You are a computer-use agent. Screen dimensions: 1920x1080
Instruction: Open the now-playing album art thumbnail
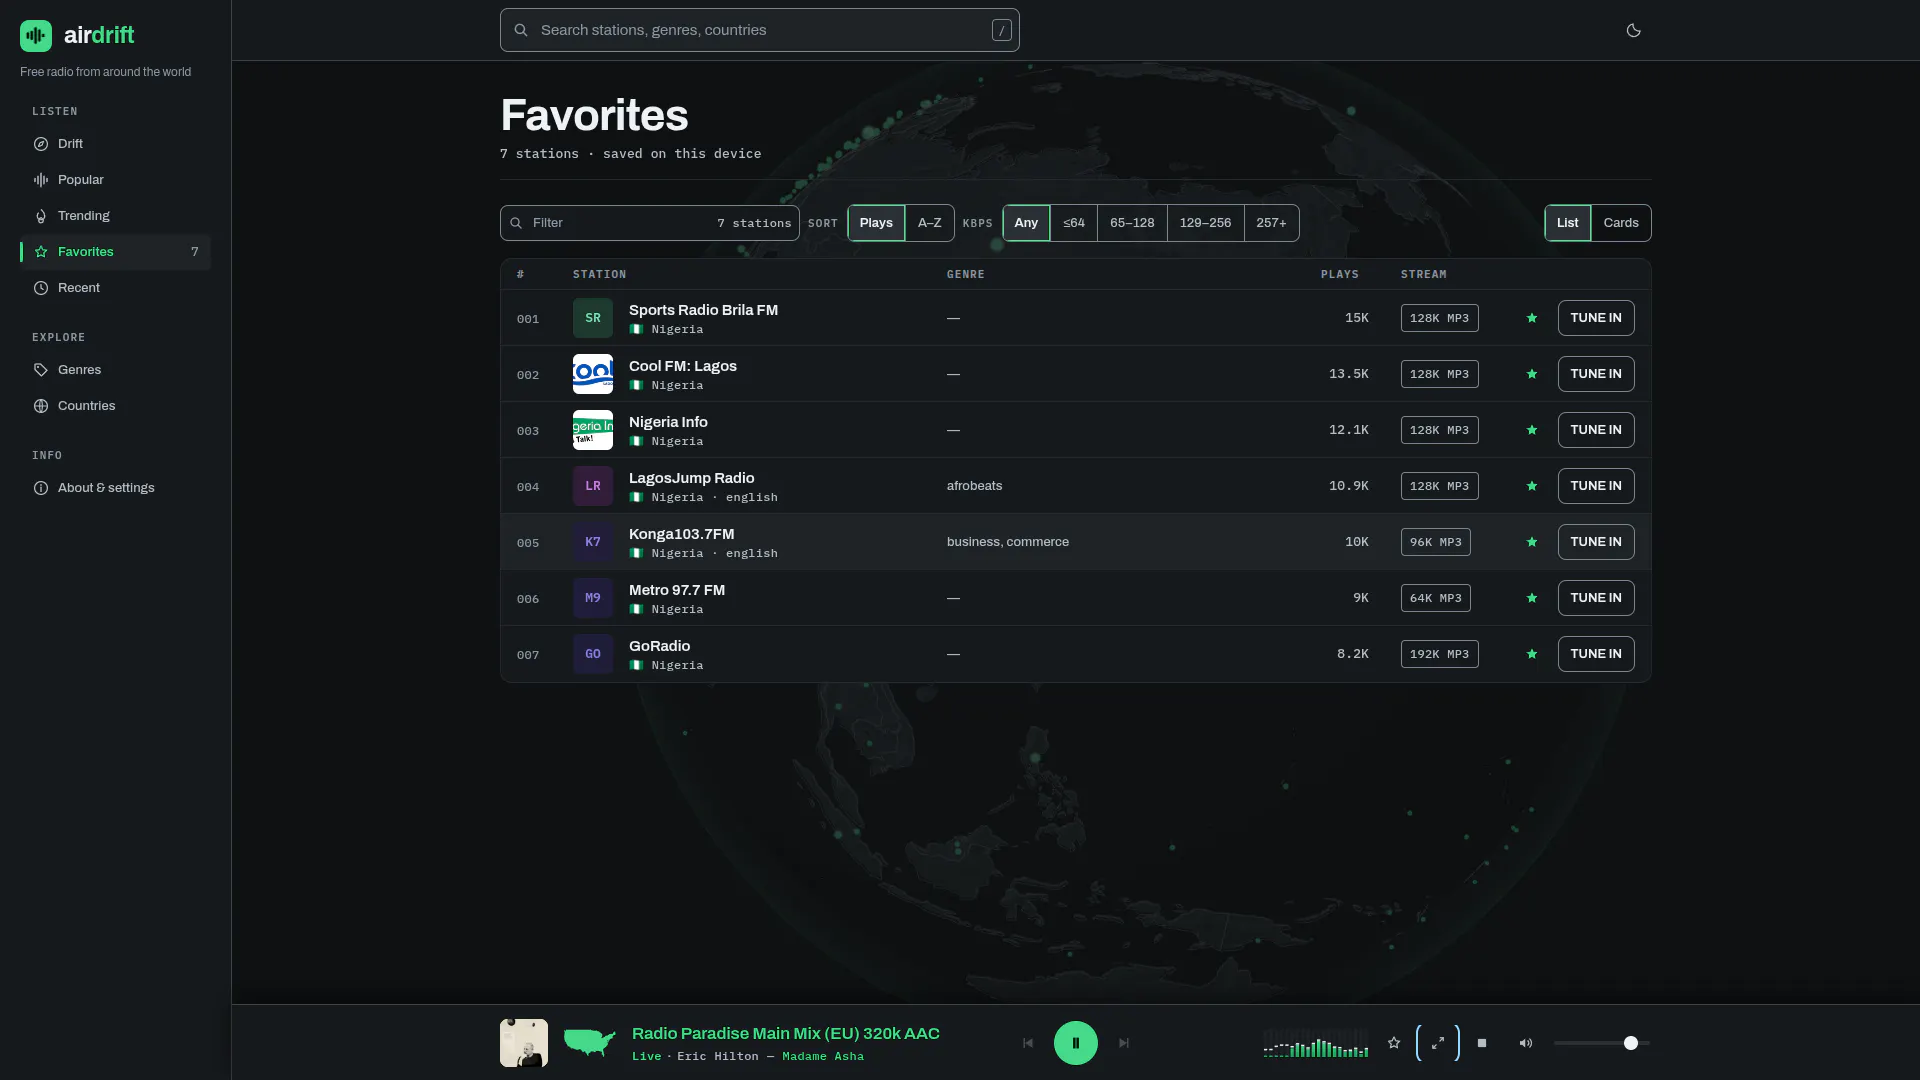[x=524, y=1043]
